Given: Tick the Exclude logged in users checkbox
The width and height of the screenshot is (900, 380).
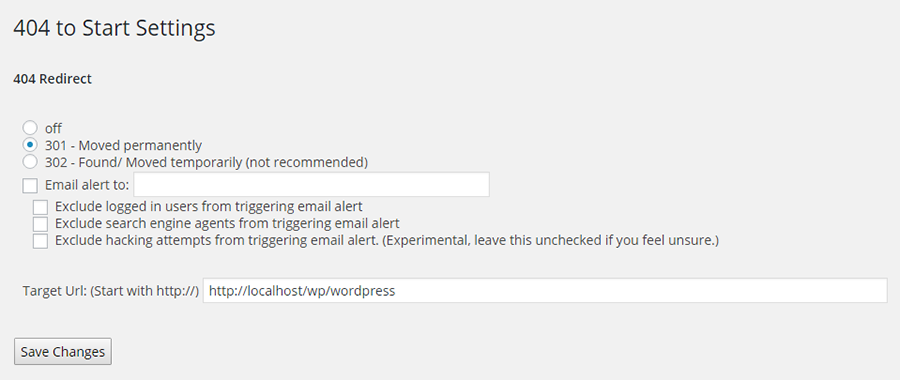Looking at the screenshot, I should pyautogui.click(x=40, y=207).
